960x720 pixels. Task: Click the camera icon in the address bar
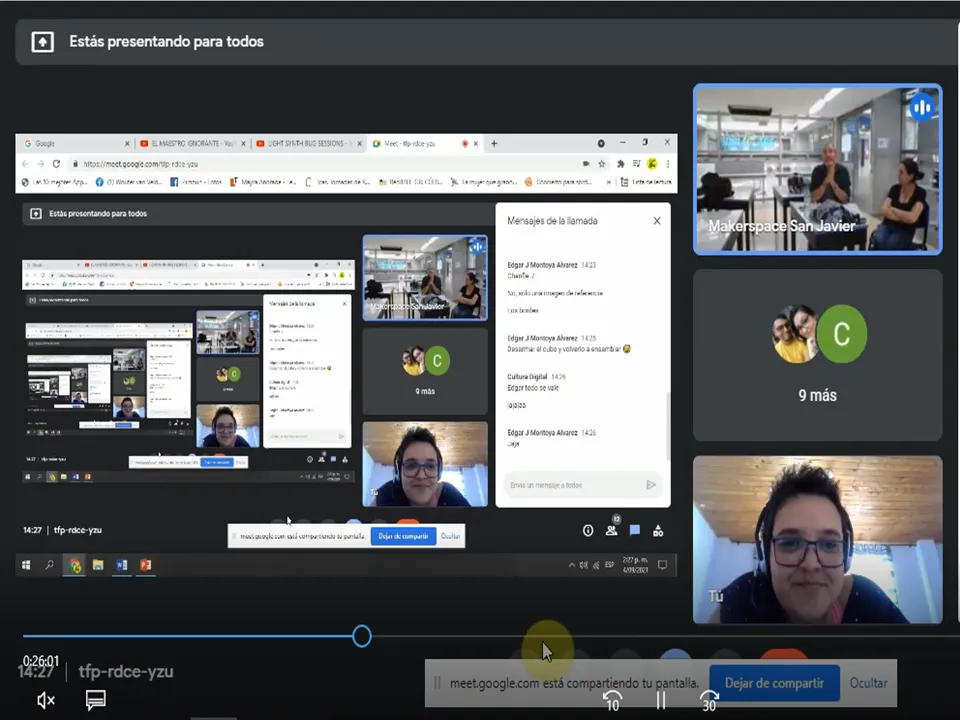(x=586, y=163)
